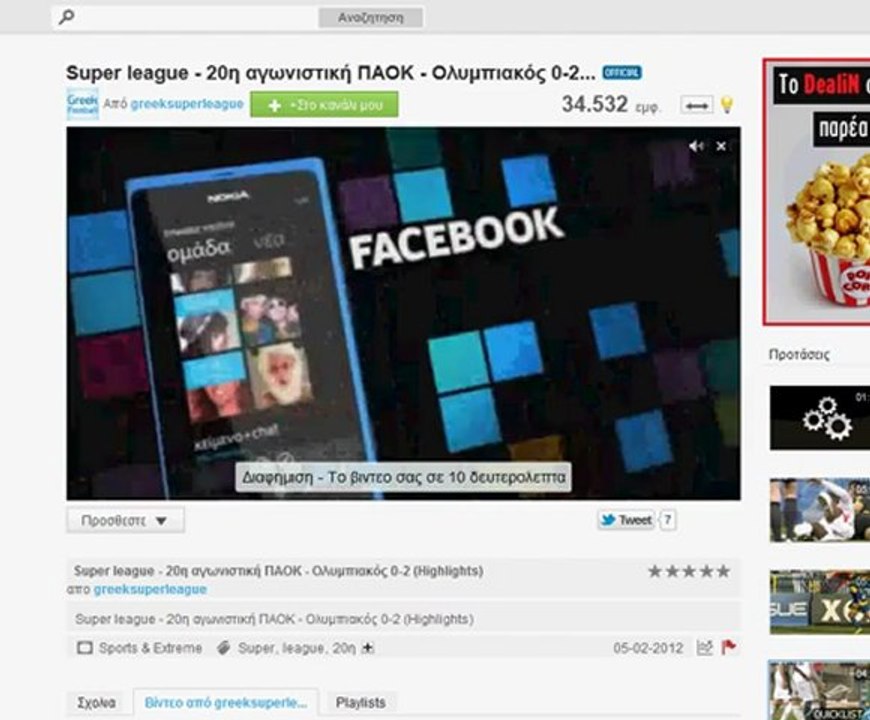Open the suggested video labeled QUICKLIST
Viewport: 870px width, 720px height.
coord(820,691)
